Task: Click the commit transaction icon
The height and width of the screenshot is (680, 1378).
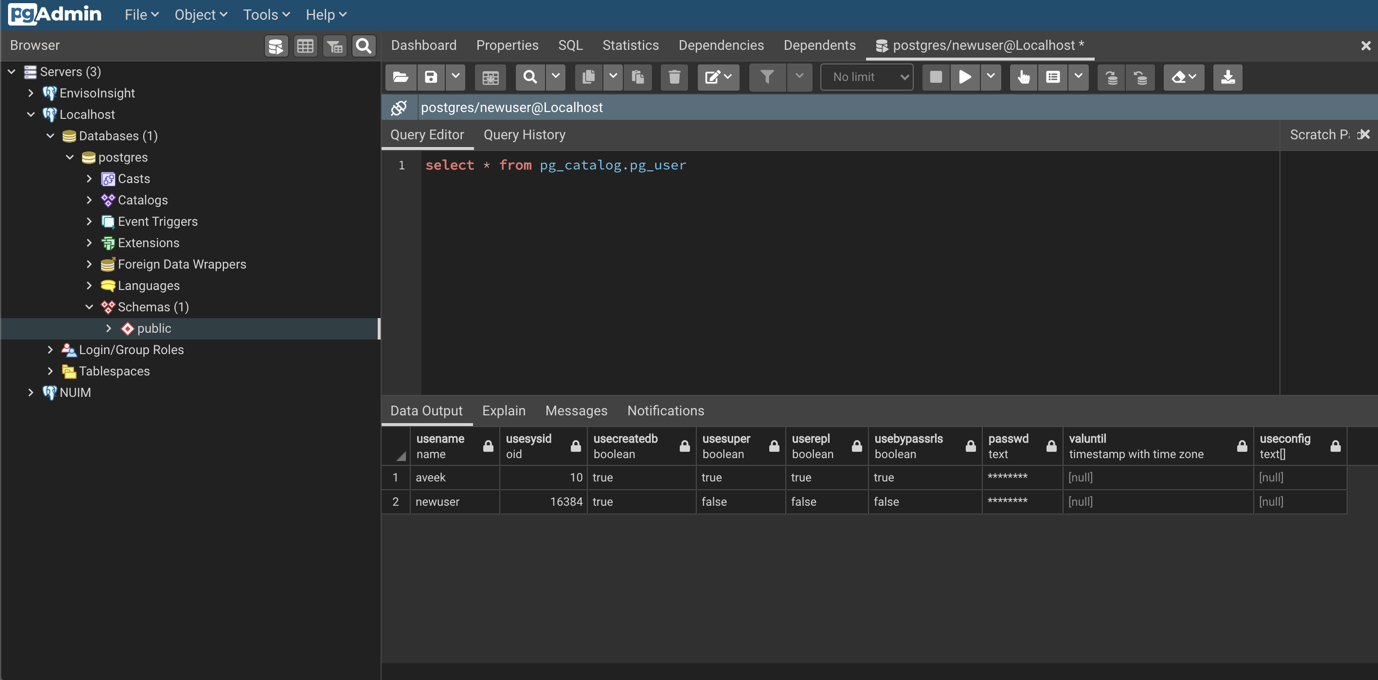Action: 1111,77
